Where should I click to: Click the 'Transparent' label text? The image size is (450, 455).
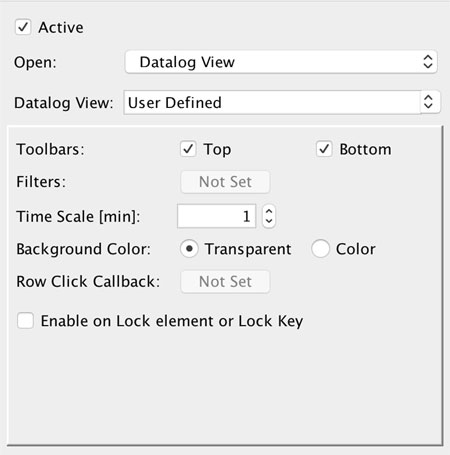point(248,249)
